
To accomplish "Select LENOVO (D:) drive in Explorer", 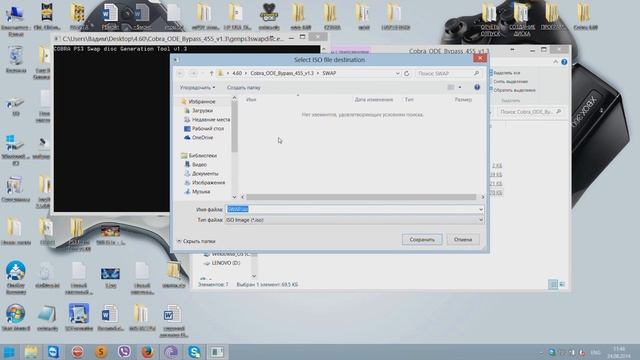I will (222, 263).
